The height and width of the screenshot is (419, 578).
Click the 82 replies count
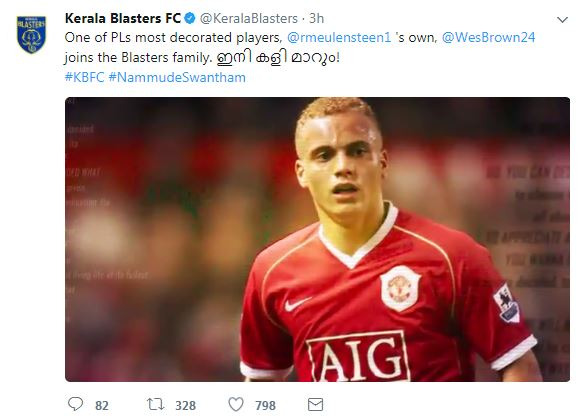click(x=102, y=406)
